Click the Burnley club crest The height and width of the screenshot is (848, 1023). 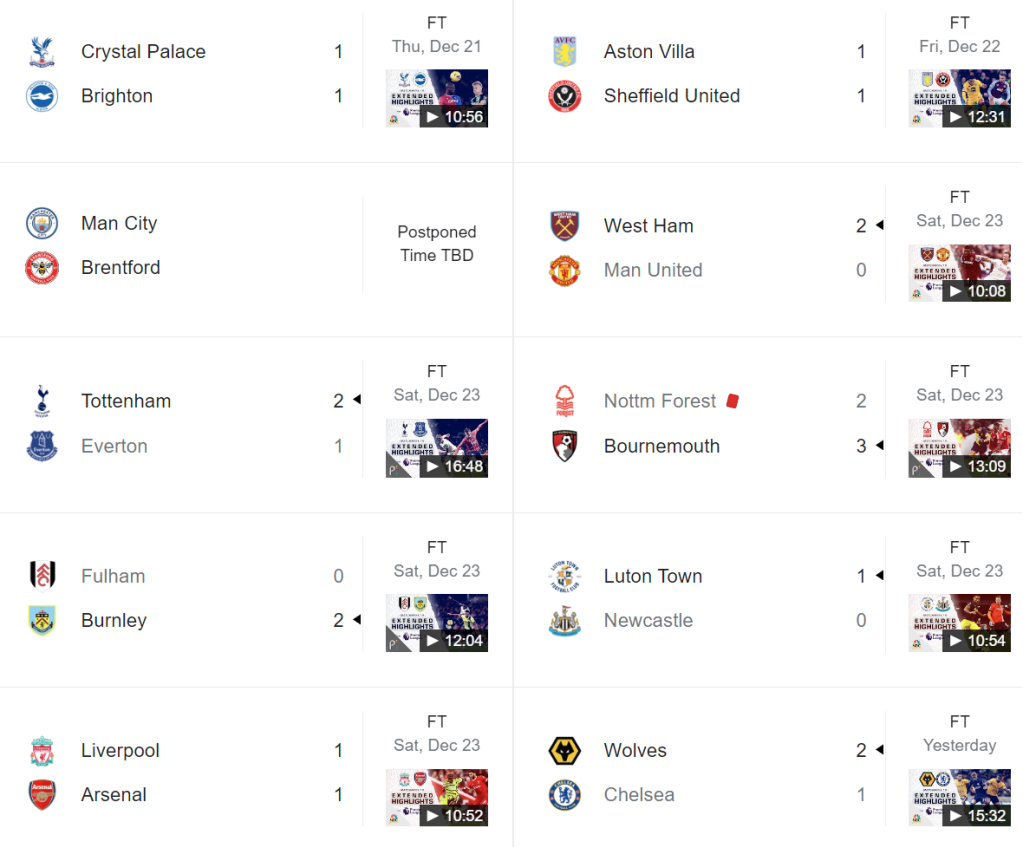click(x=42, y=620)
